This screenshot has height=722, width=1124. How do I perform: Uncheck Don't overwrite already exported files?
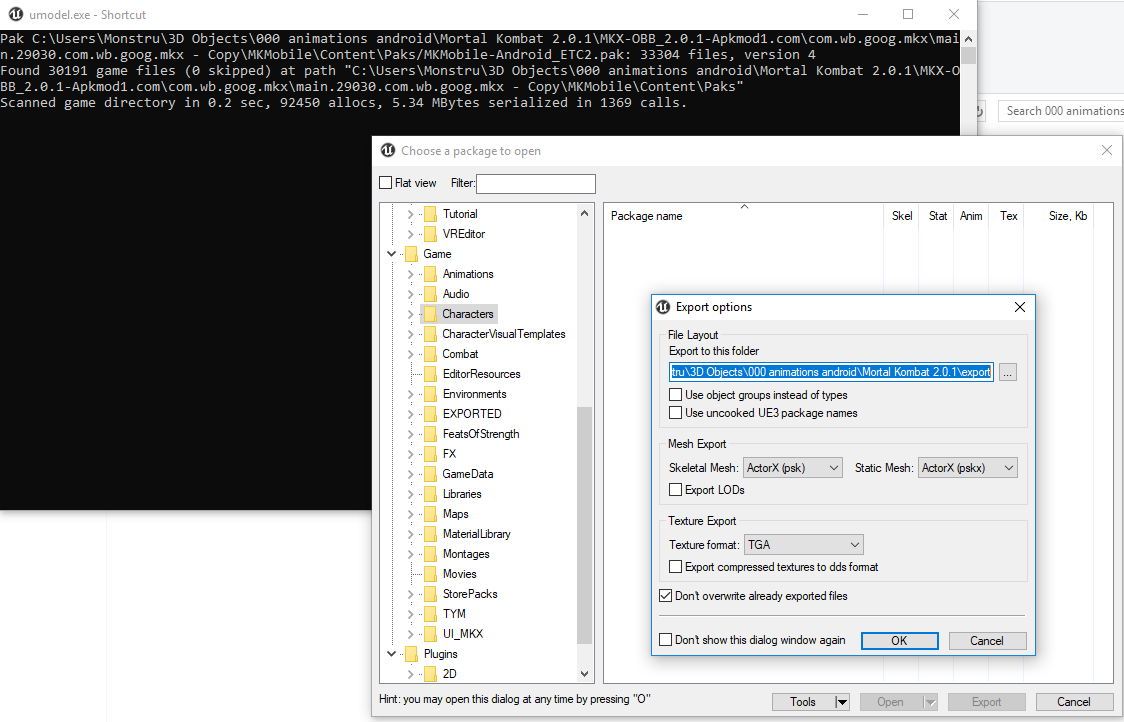pyautogui.click(x=665, y=596)
